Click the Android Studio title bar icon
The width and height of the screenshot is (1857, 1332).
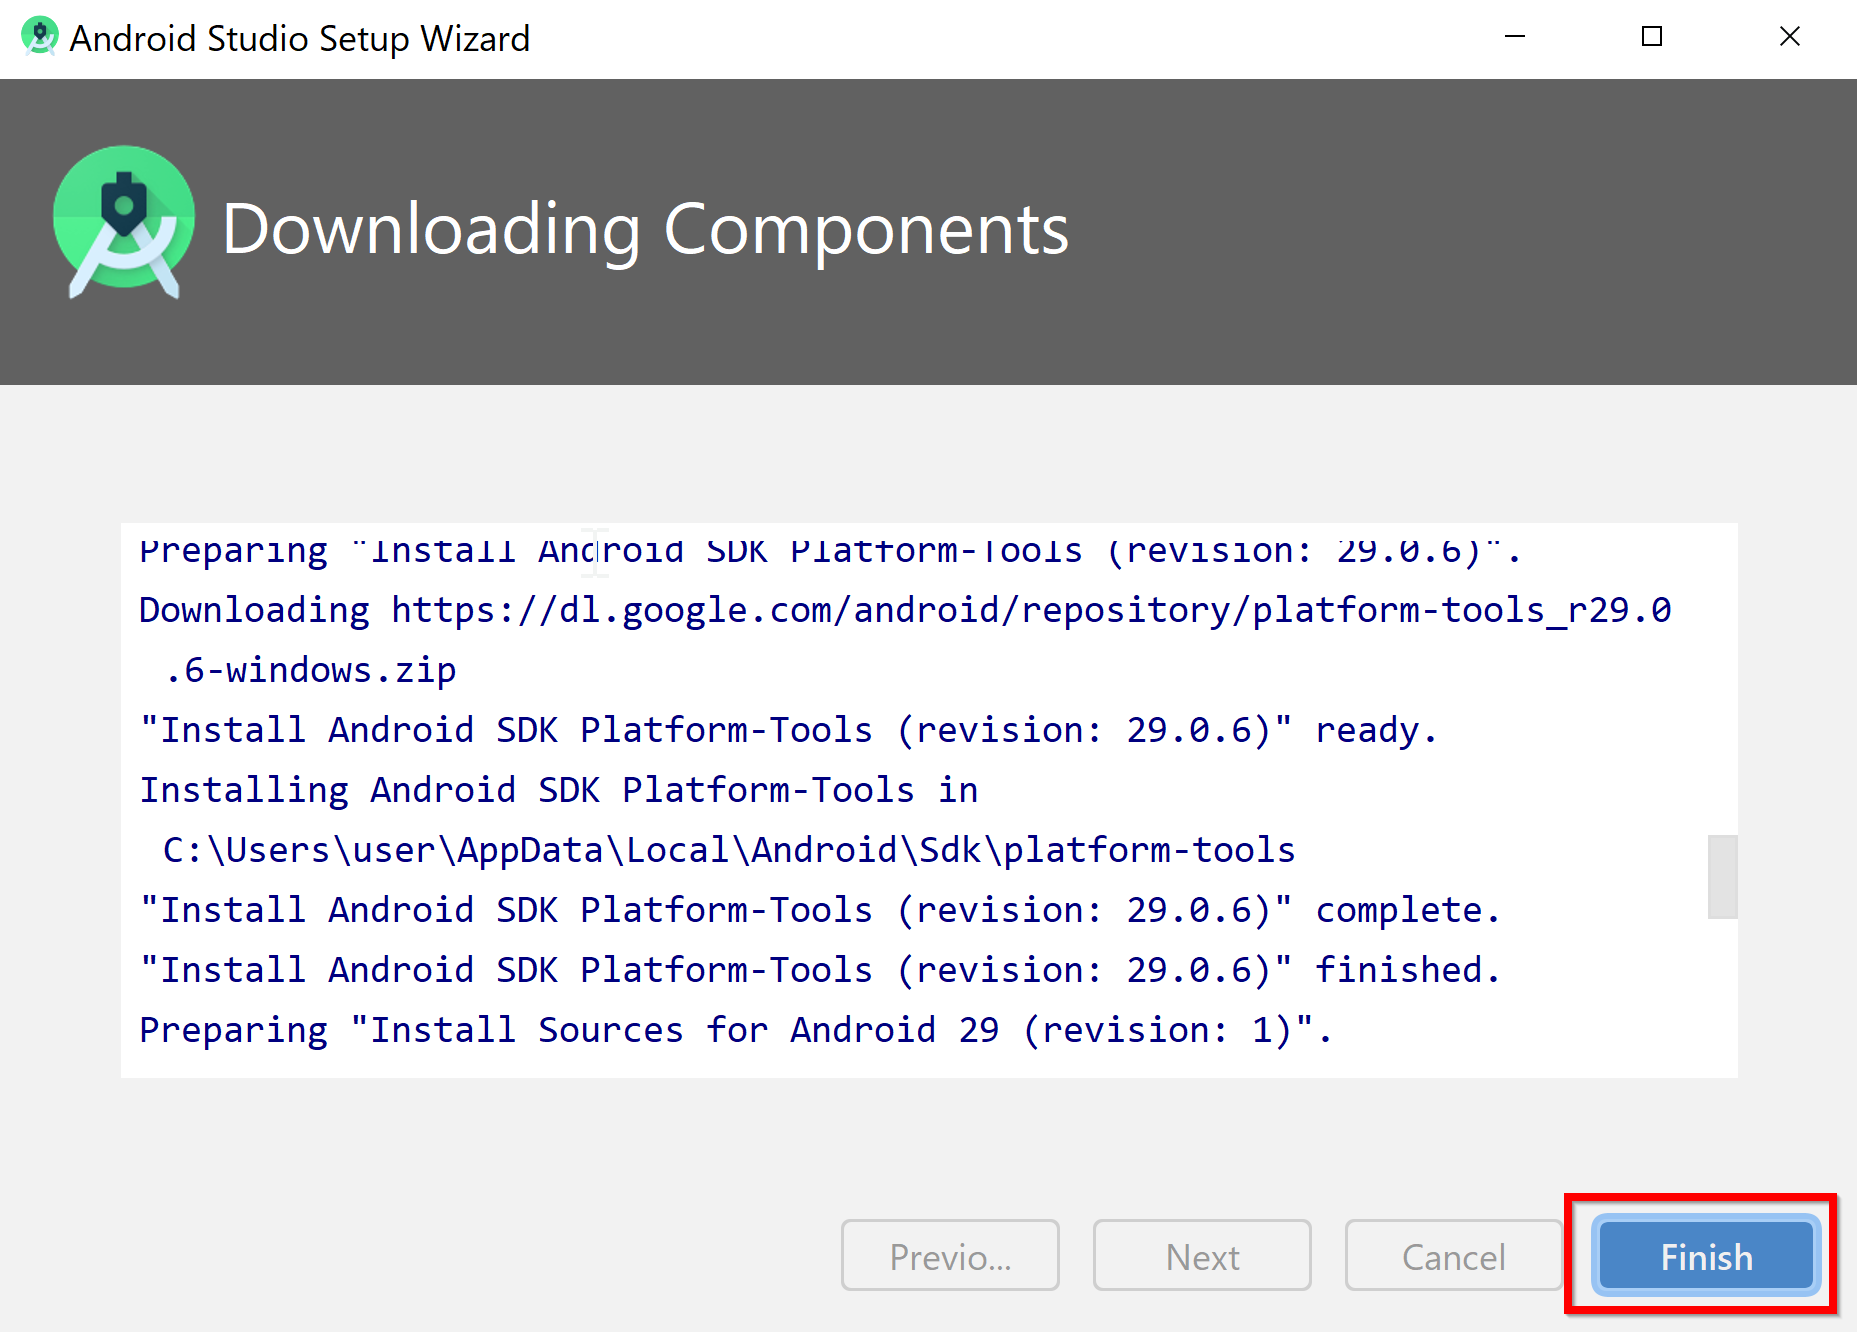point(39,37)
